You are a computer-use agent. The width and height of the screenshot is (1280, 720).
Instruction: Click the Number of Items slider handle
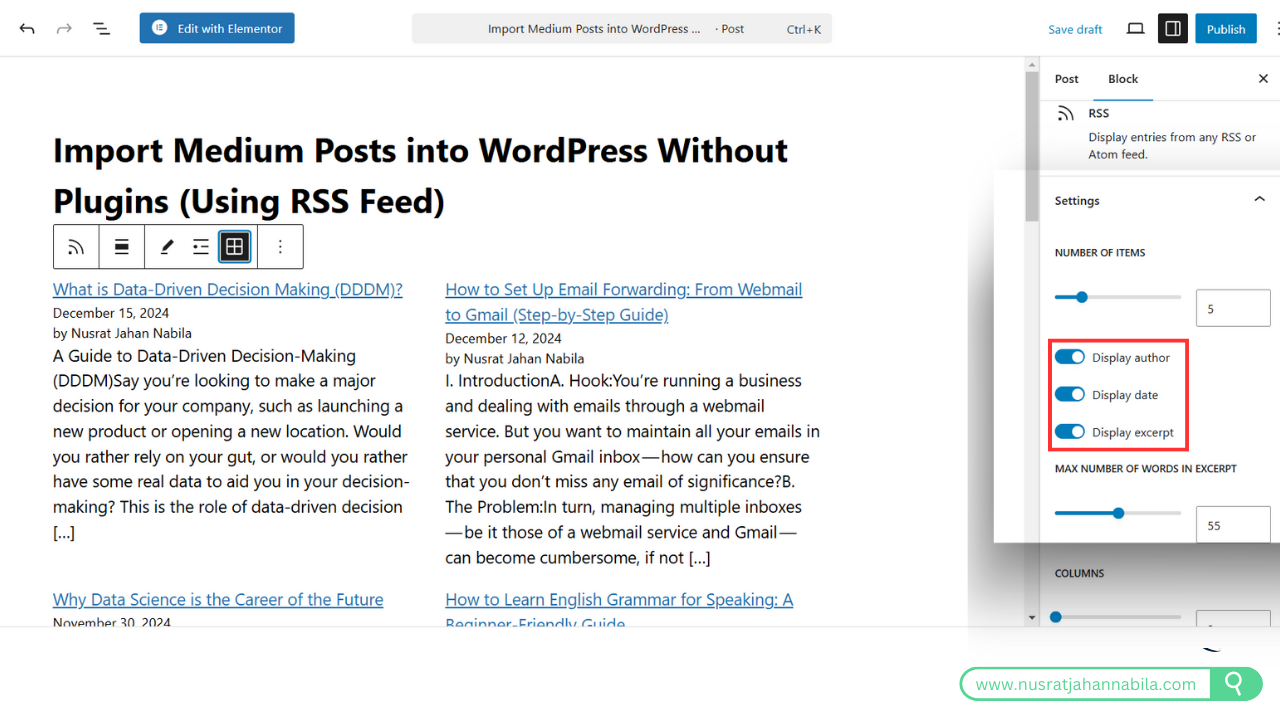tap(1081, 297)
